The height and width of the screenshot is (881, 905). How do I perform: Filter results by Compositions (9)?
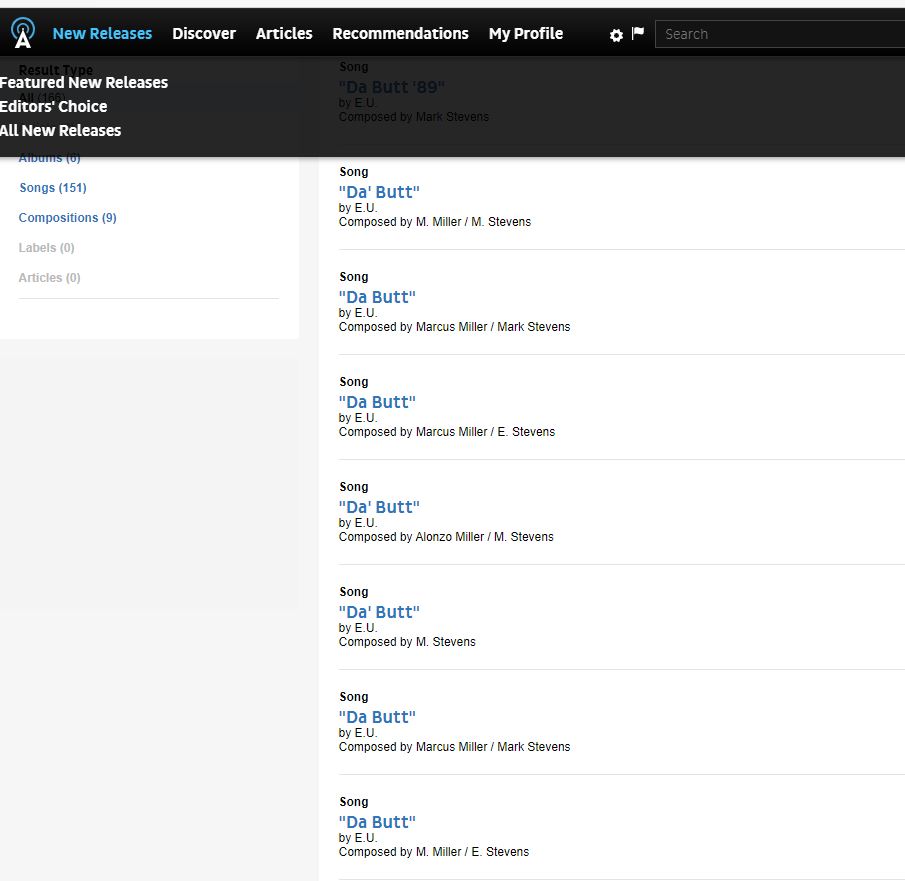tap(67, 218)
